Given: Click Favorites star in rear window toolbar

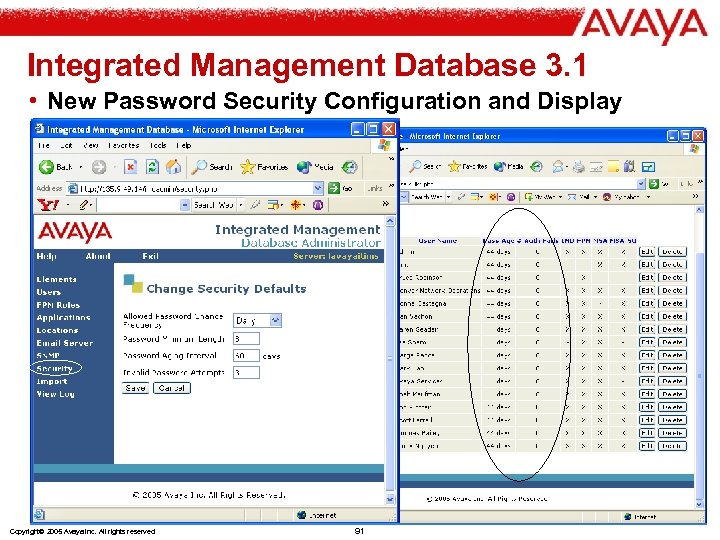Looking at the screenshot, I should [454, 166].
